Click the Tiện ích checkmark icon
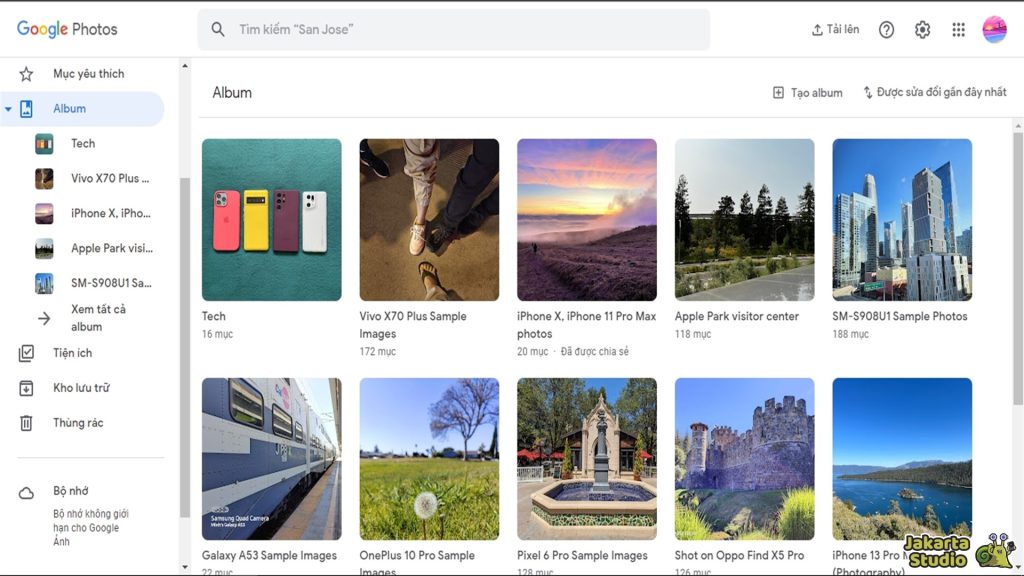Screen dimensions: 1024x576 coord(26,353)
